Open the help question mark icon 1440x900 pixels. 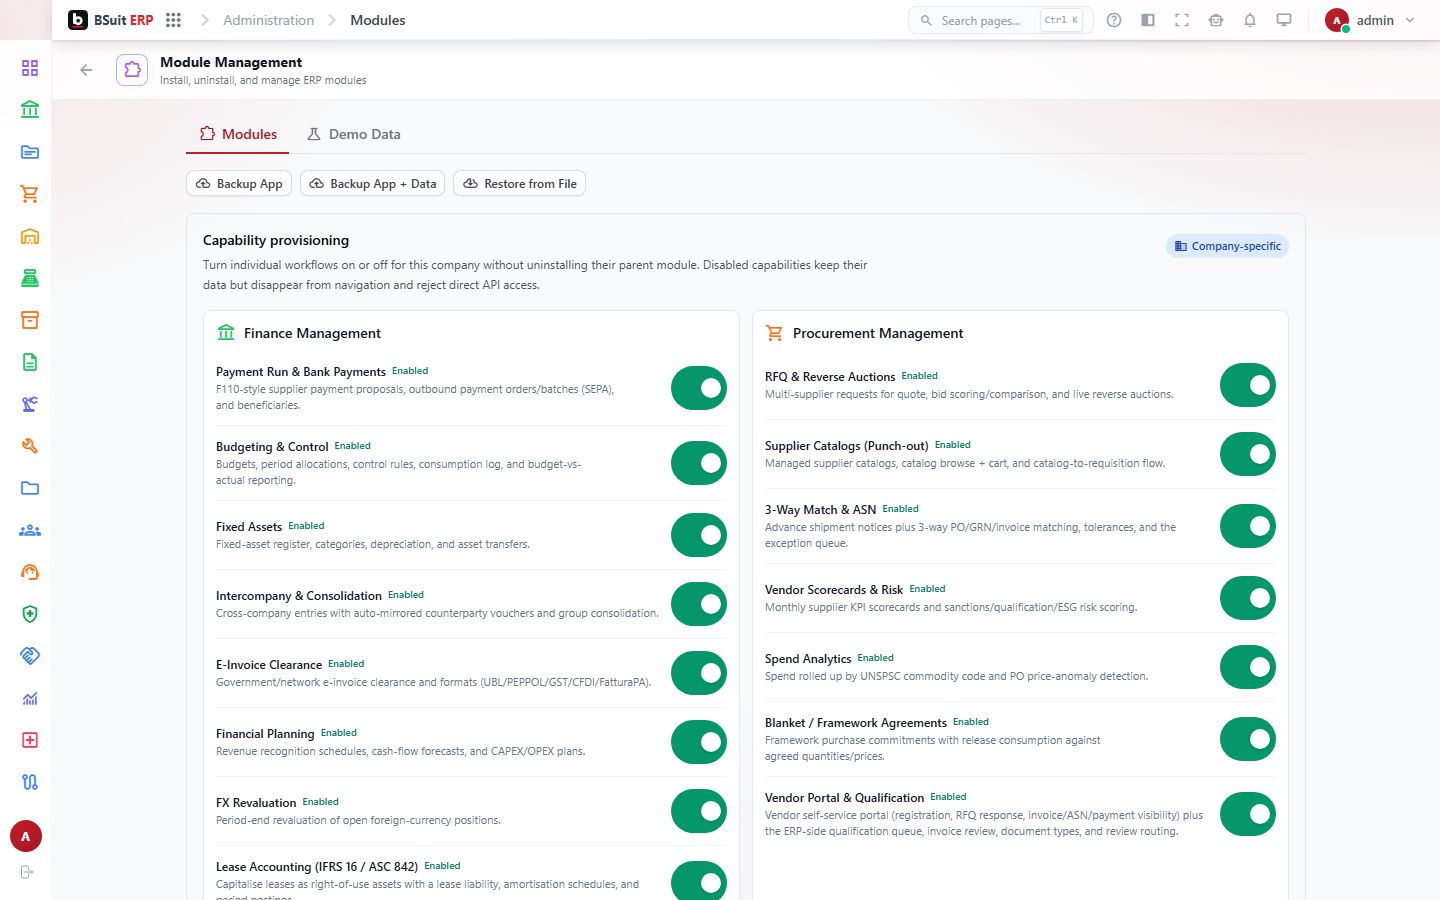pyautogui.click(x=1114, y=20)
